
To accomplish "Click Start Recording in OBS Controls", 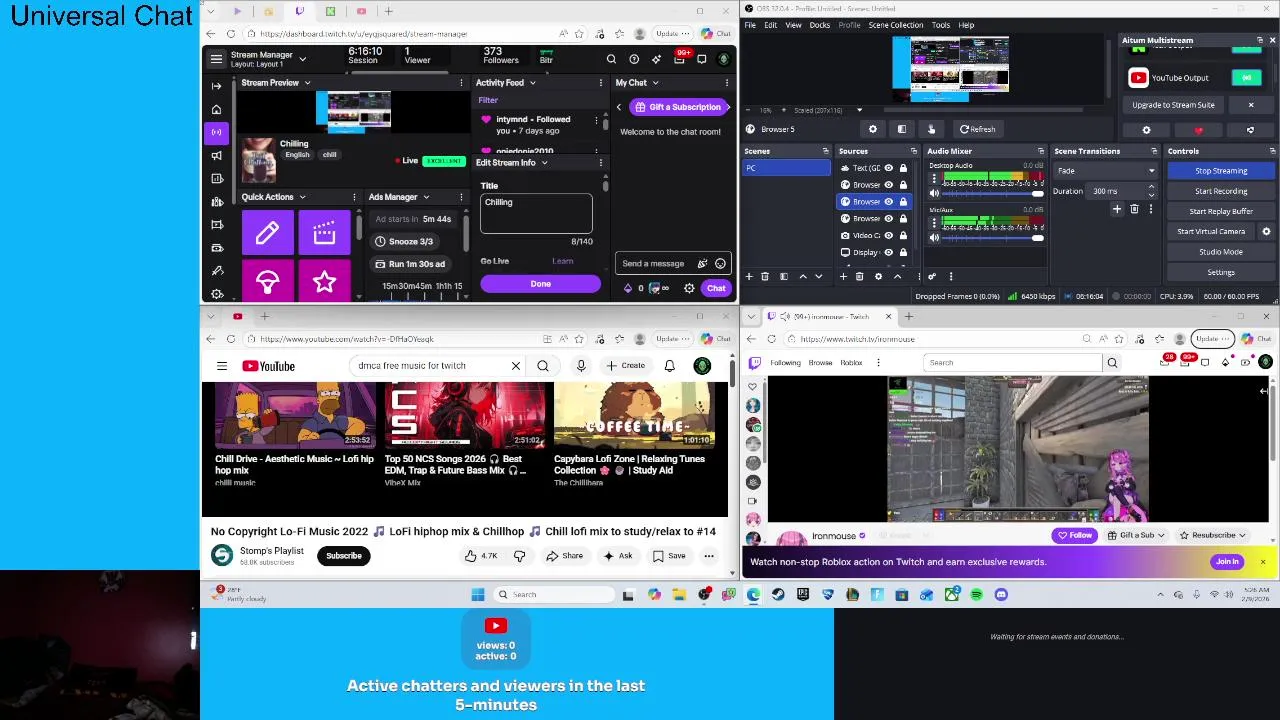I will pyautogui.click(x=1221, y=191).
